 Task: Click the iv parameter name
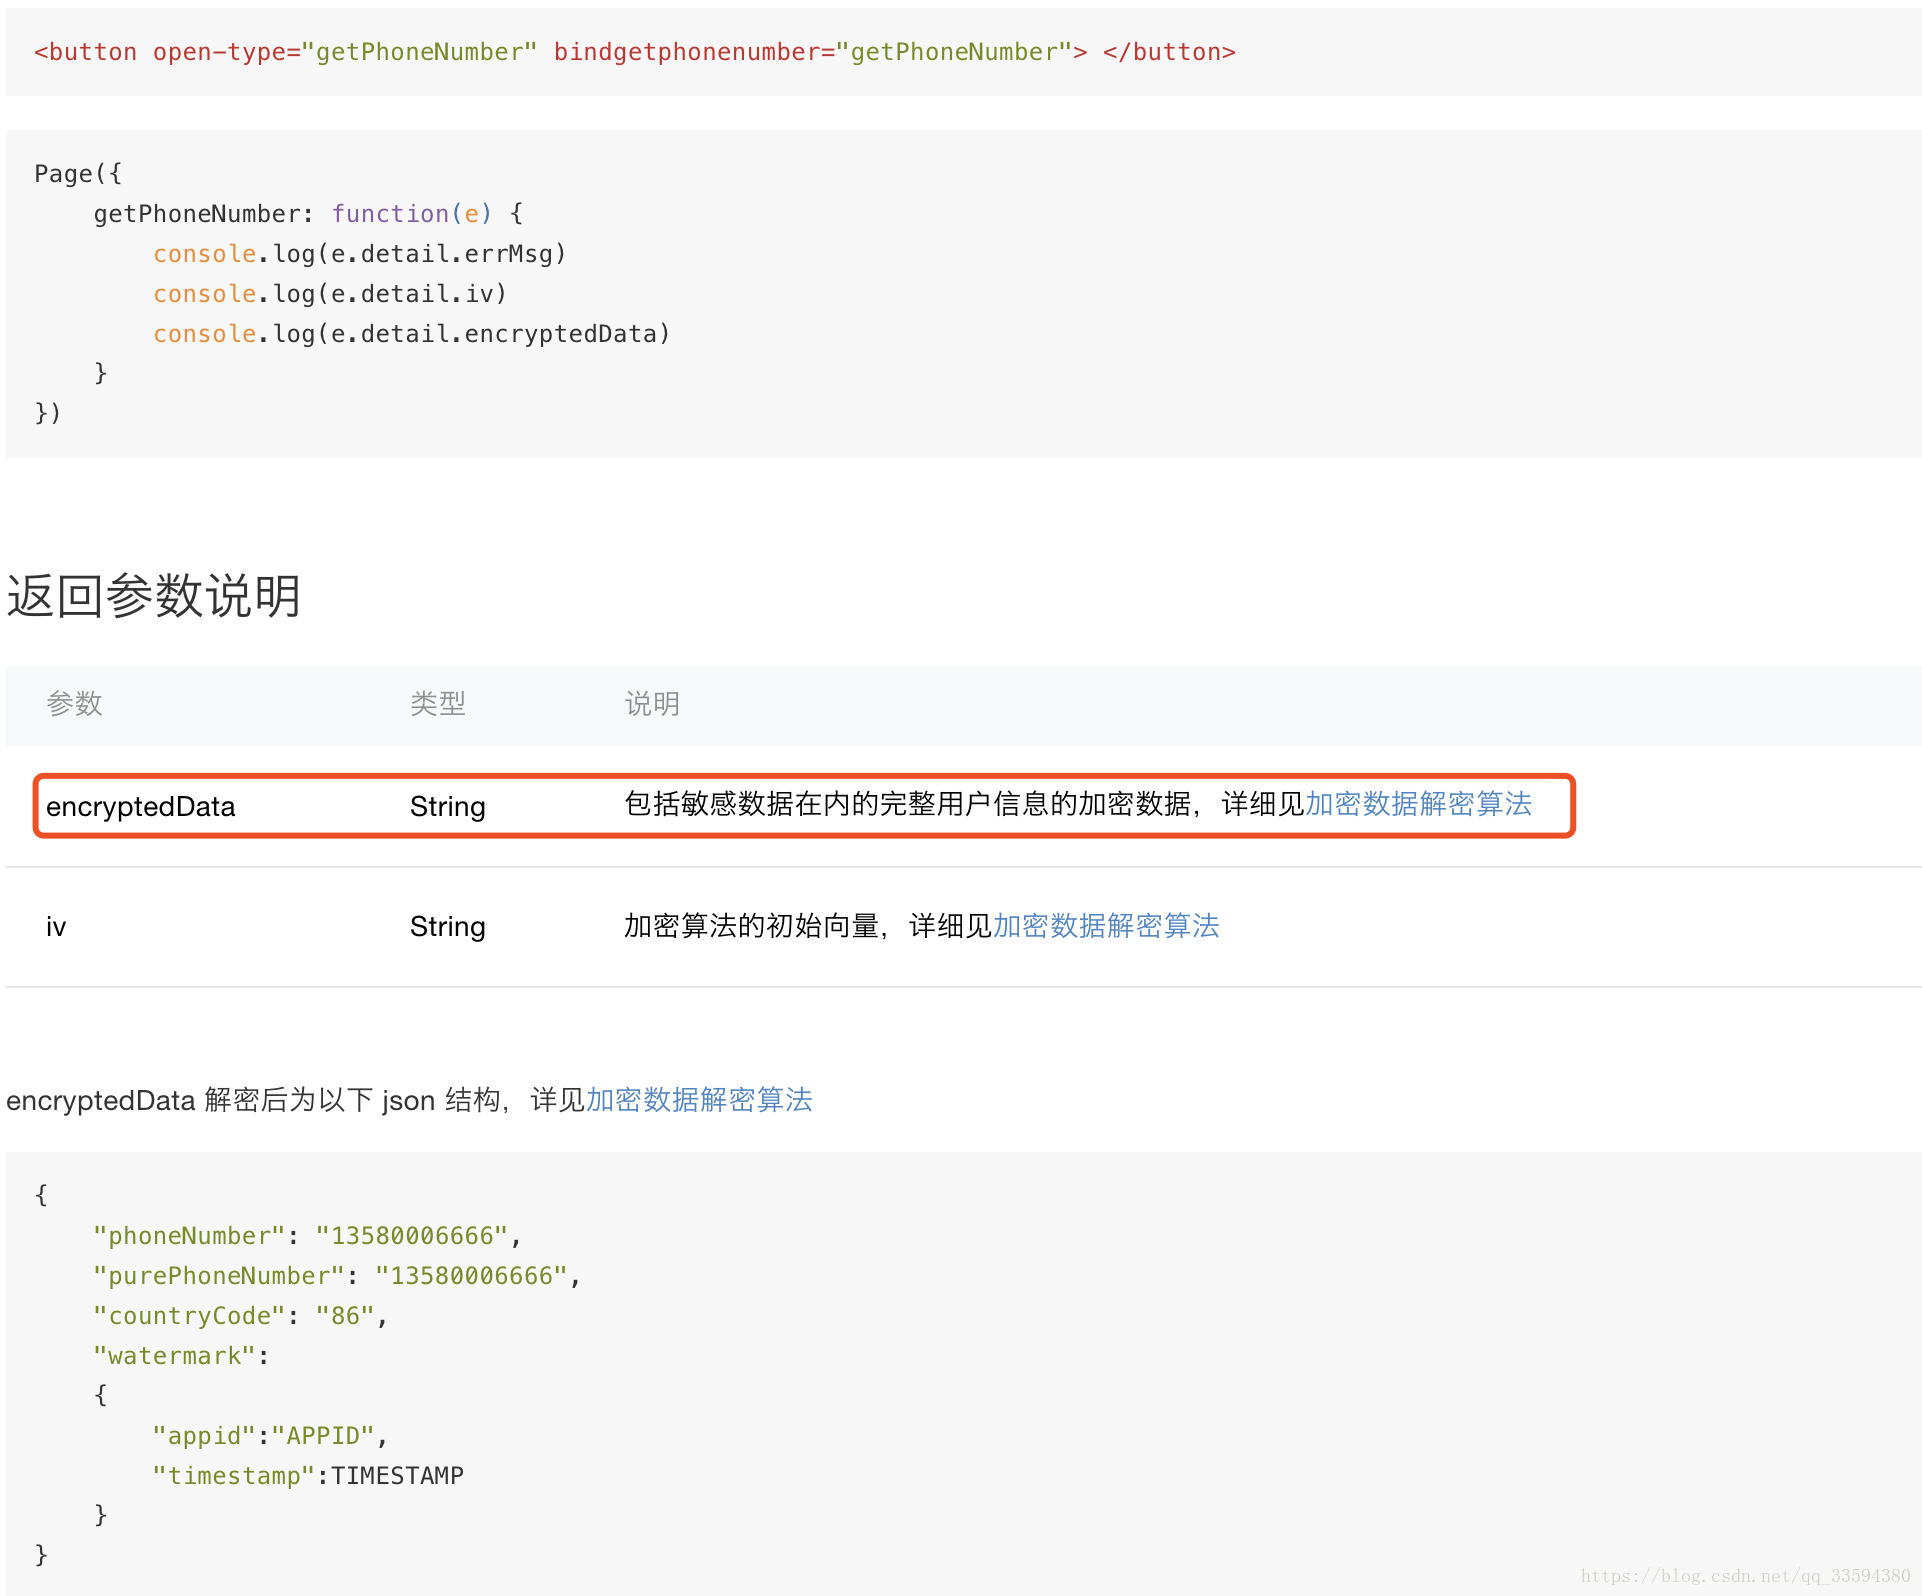pyautogui.click(x=56, y=927)
